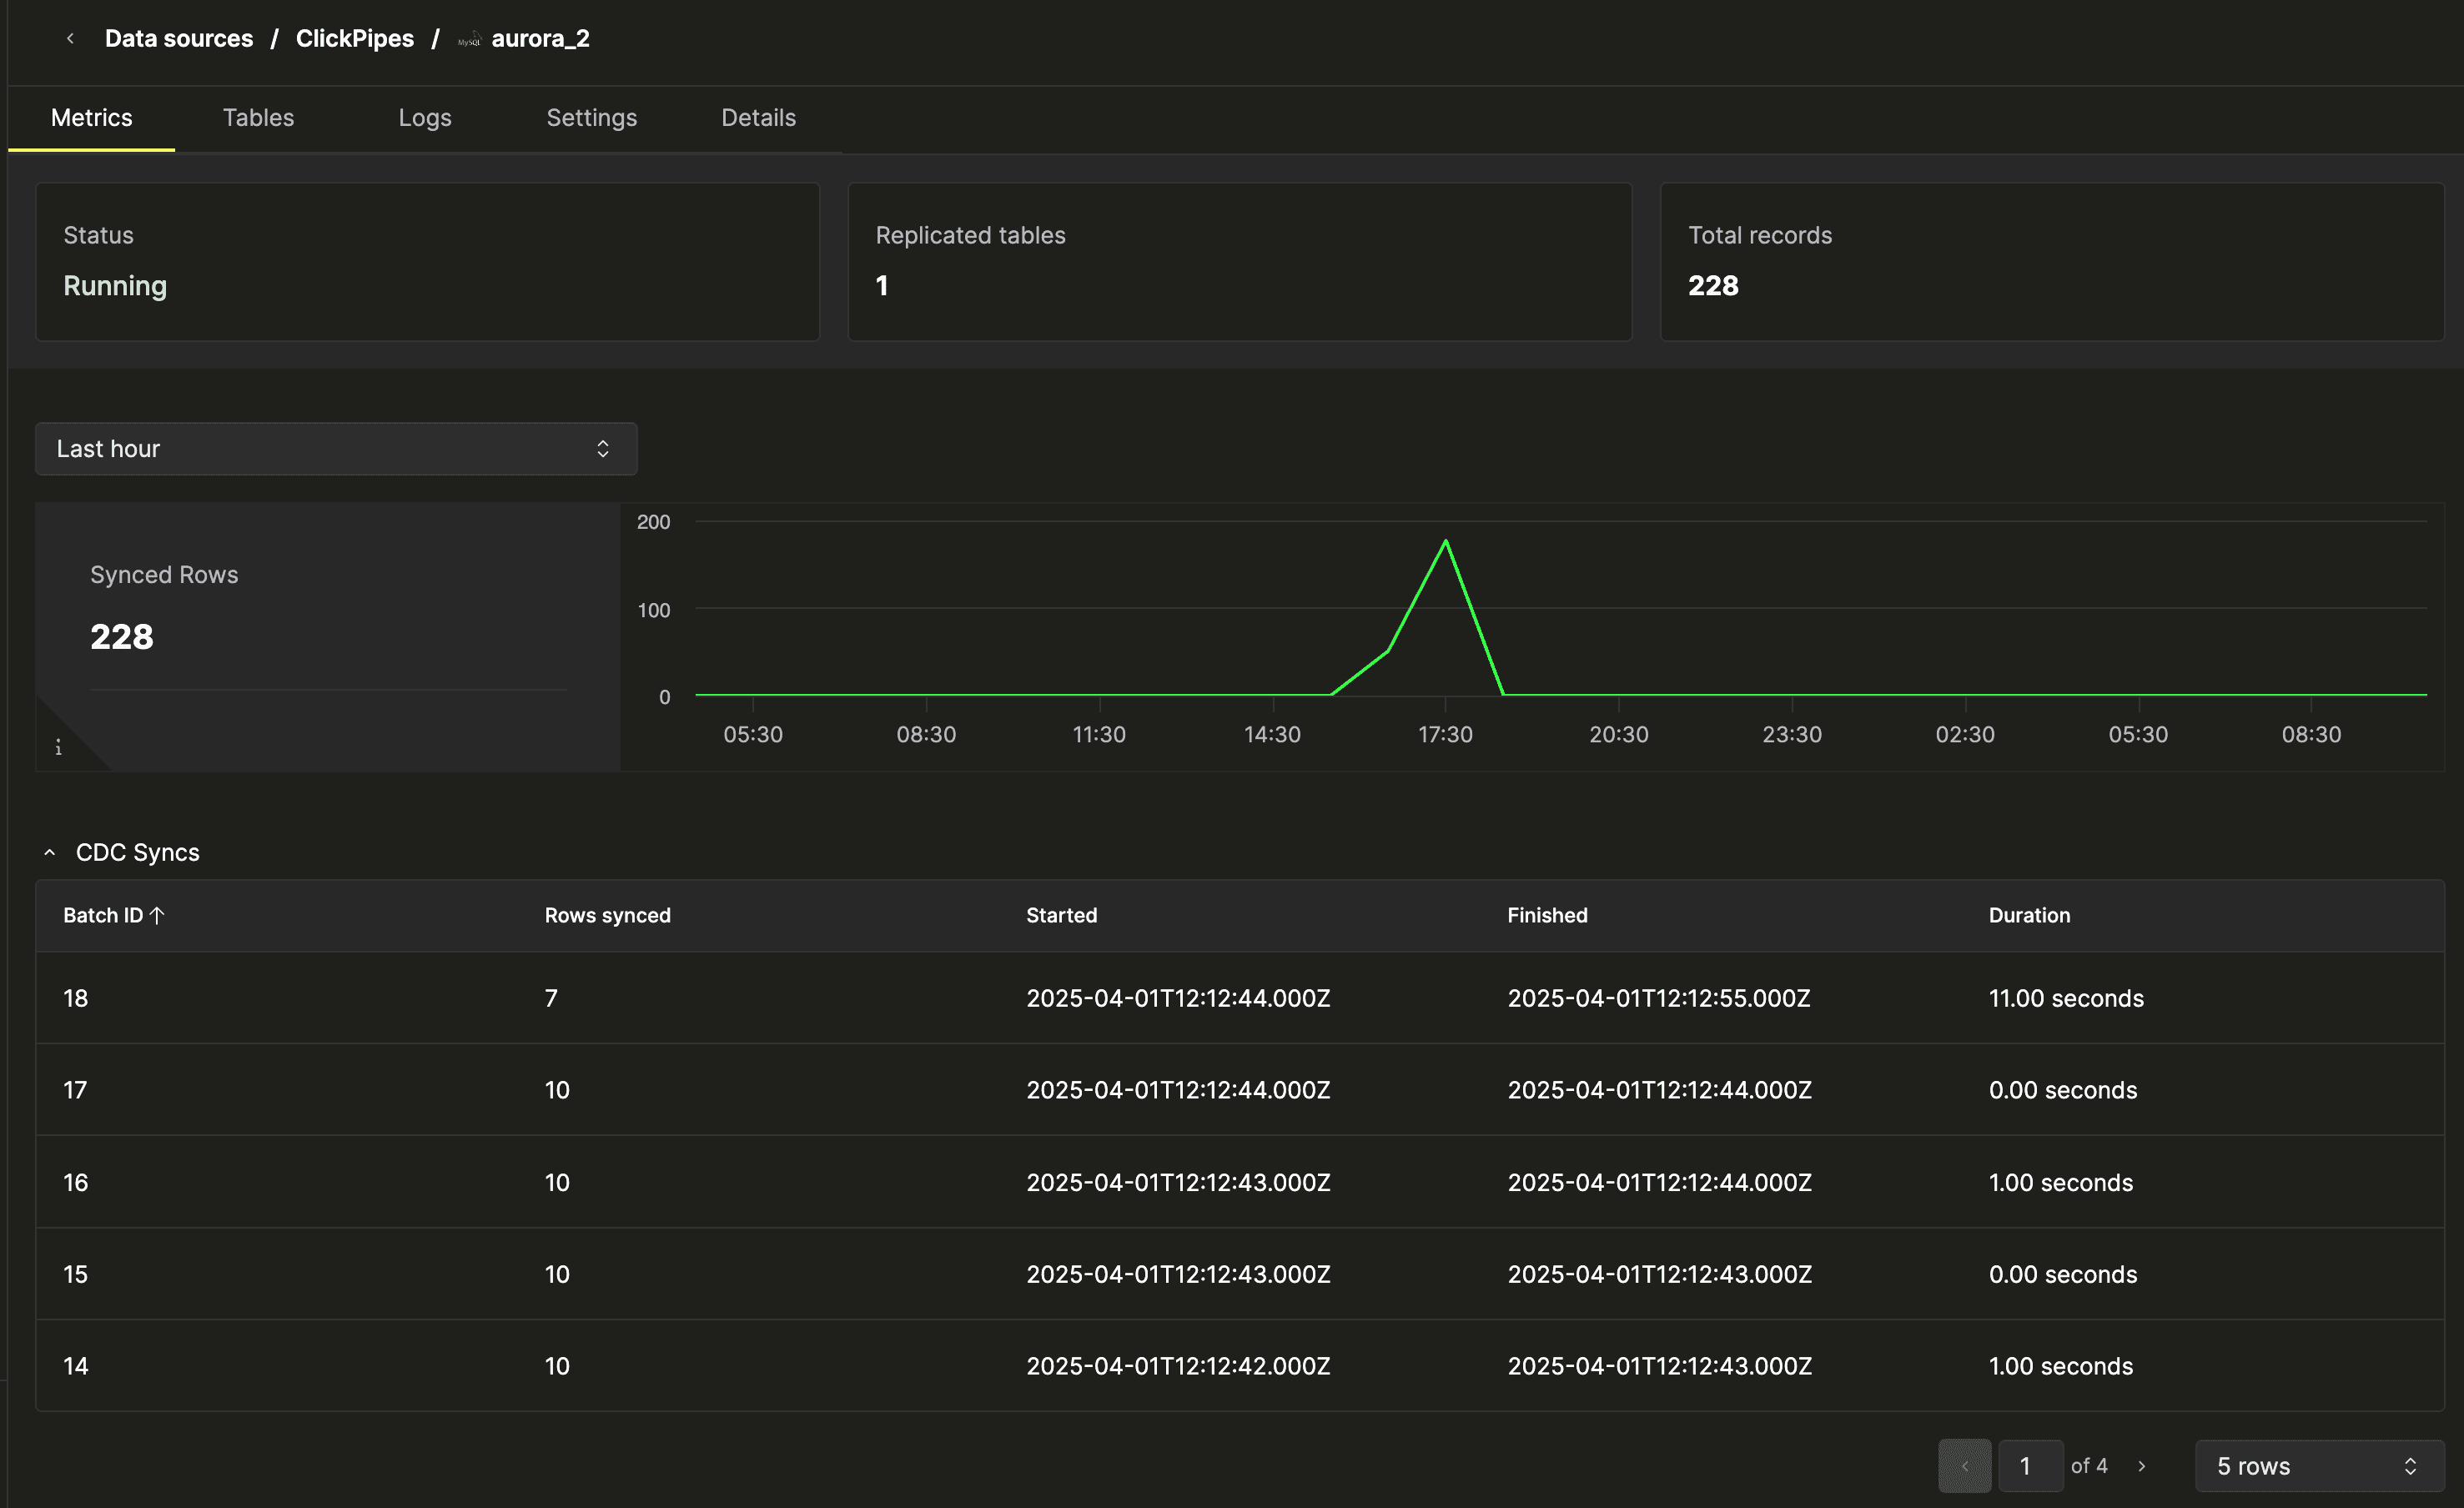The image size is (2464, 1508).
Task: Click the back arrow beside Data sources
Action: tap(70, 38)
